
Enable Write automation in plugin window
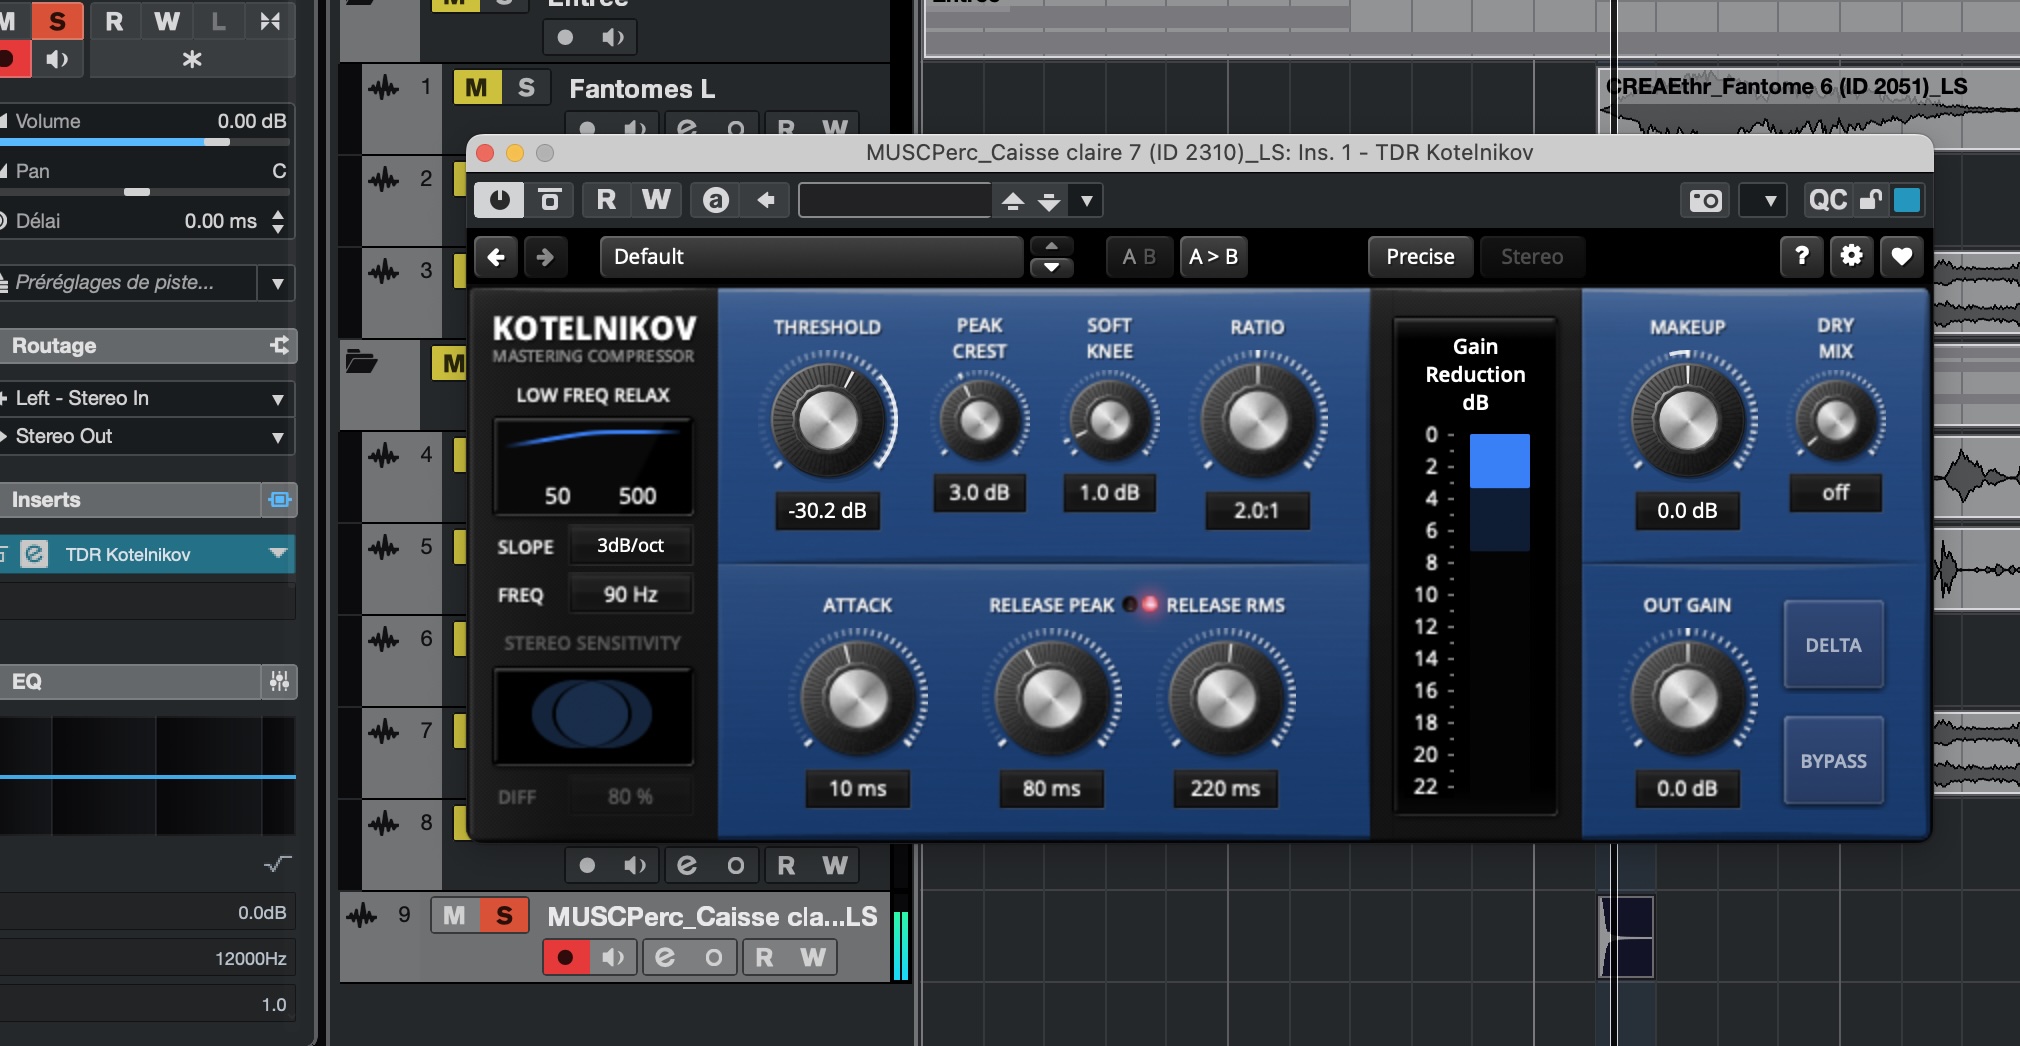pos(656,200)
